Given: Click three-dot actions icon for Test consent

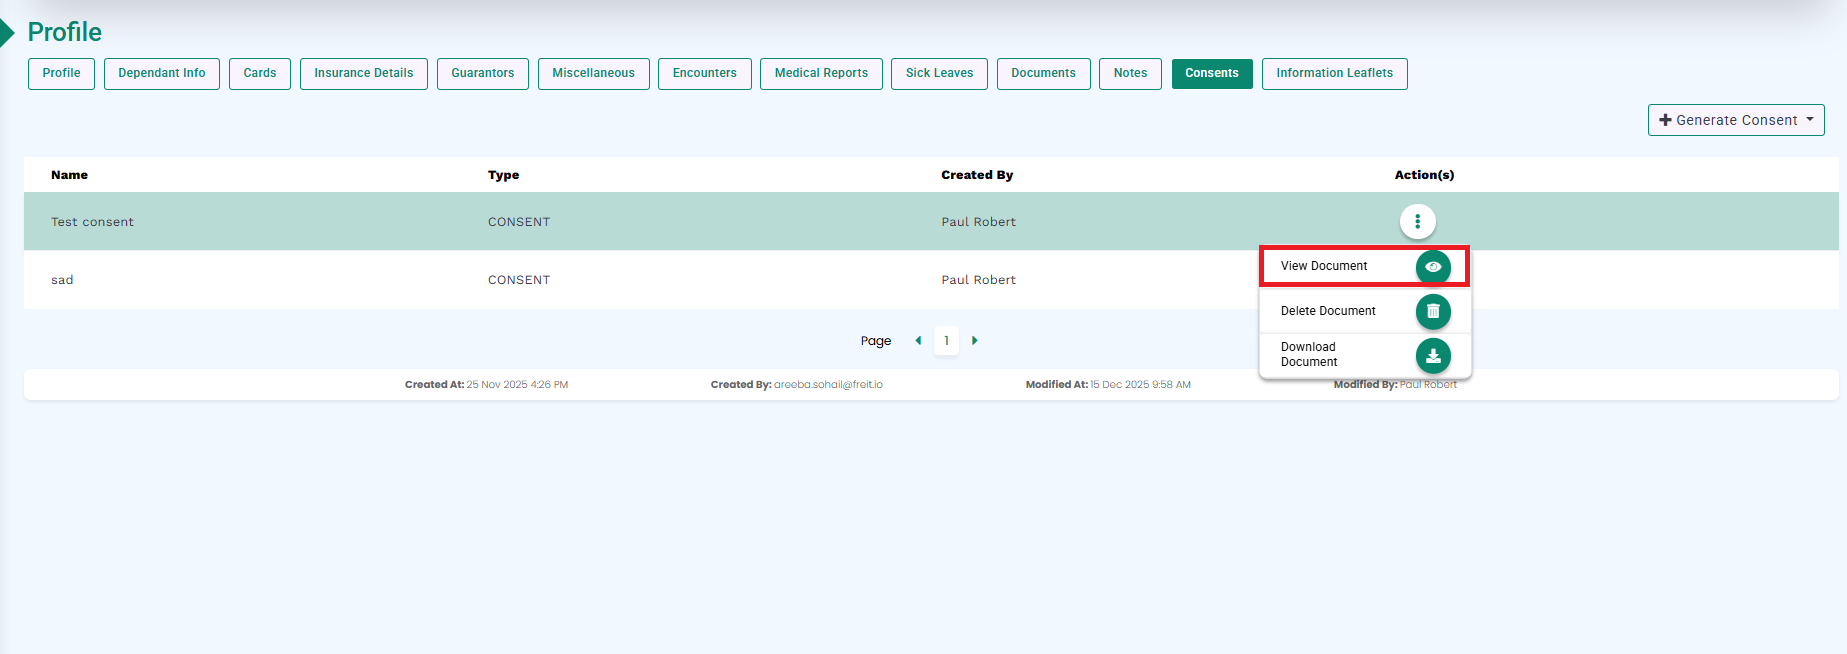Looking at the screenshot, I should click(x=1417, y=221).
